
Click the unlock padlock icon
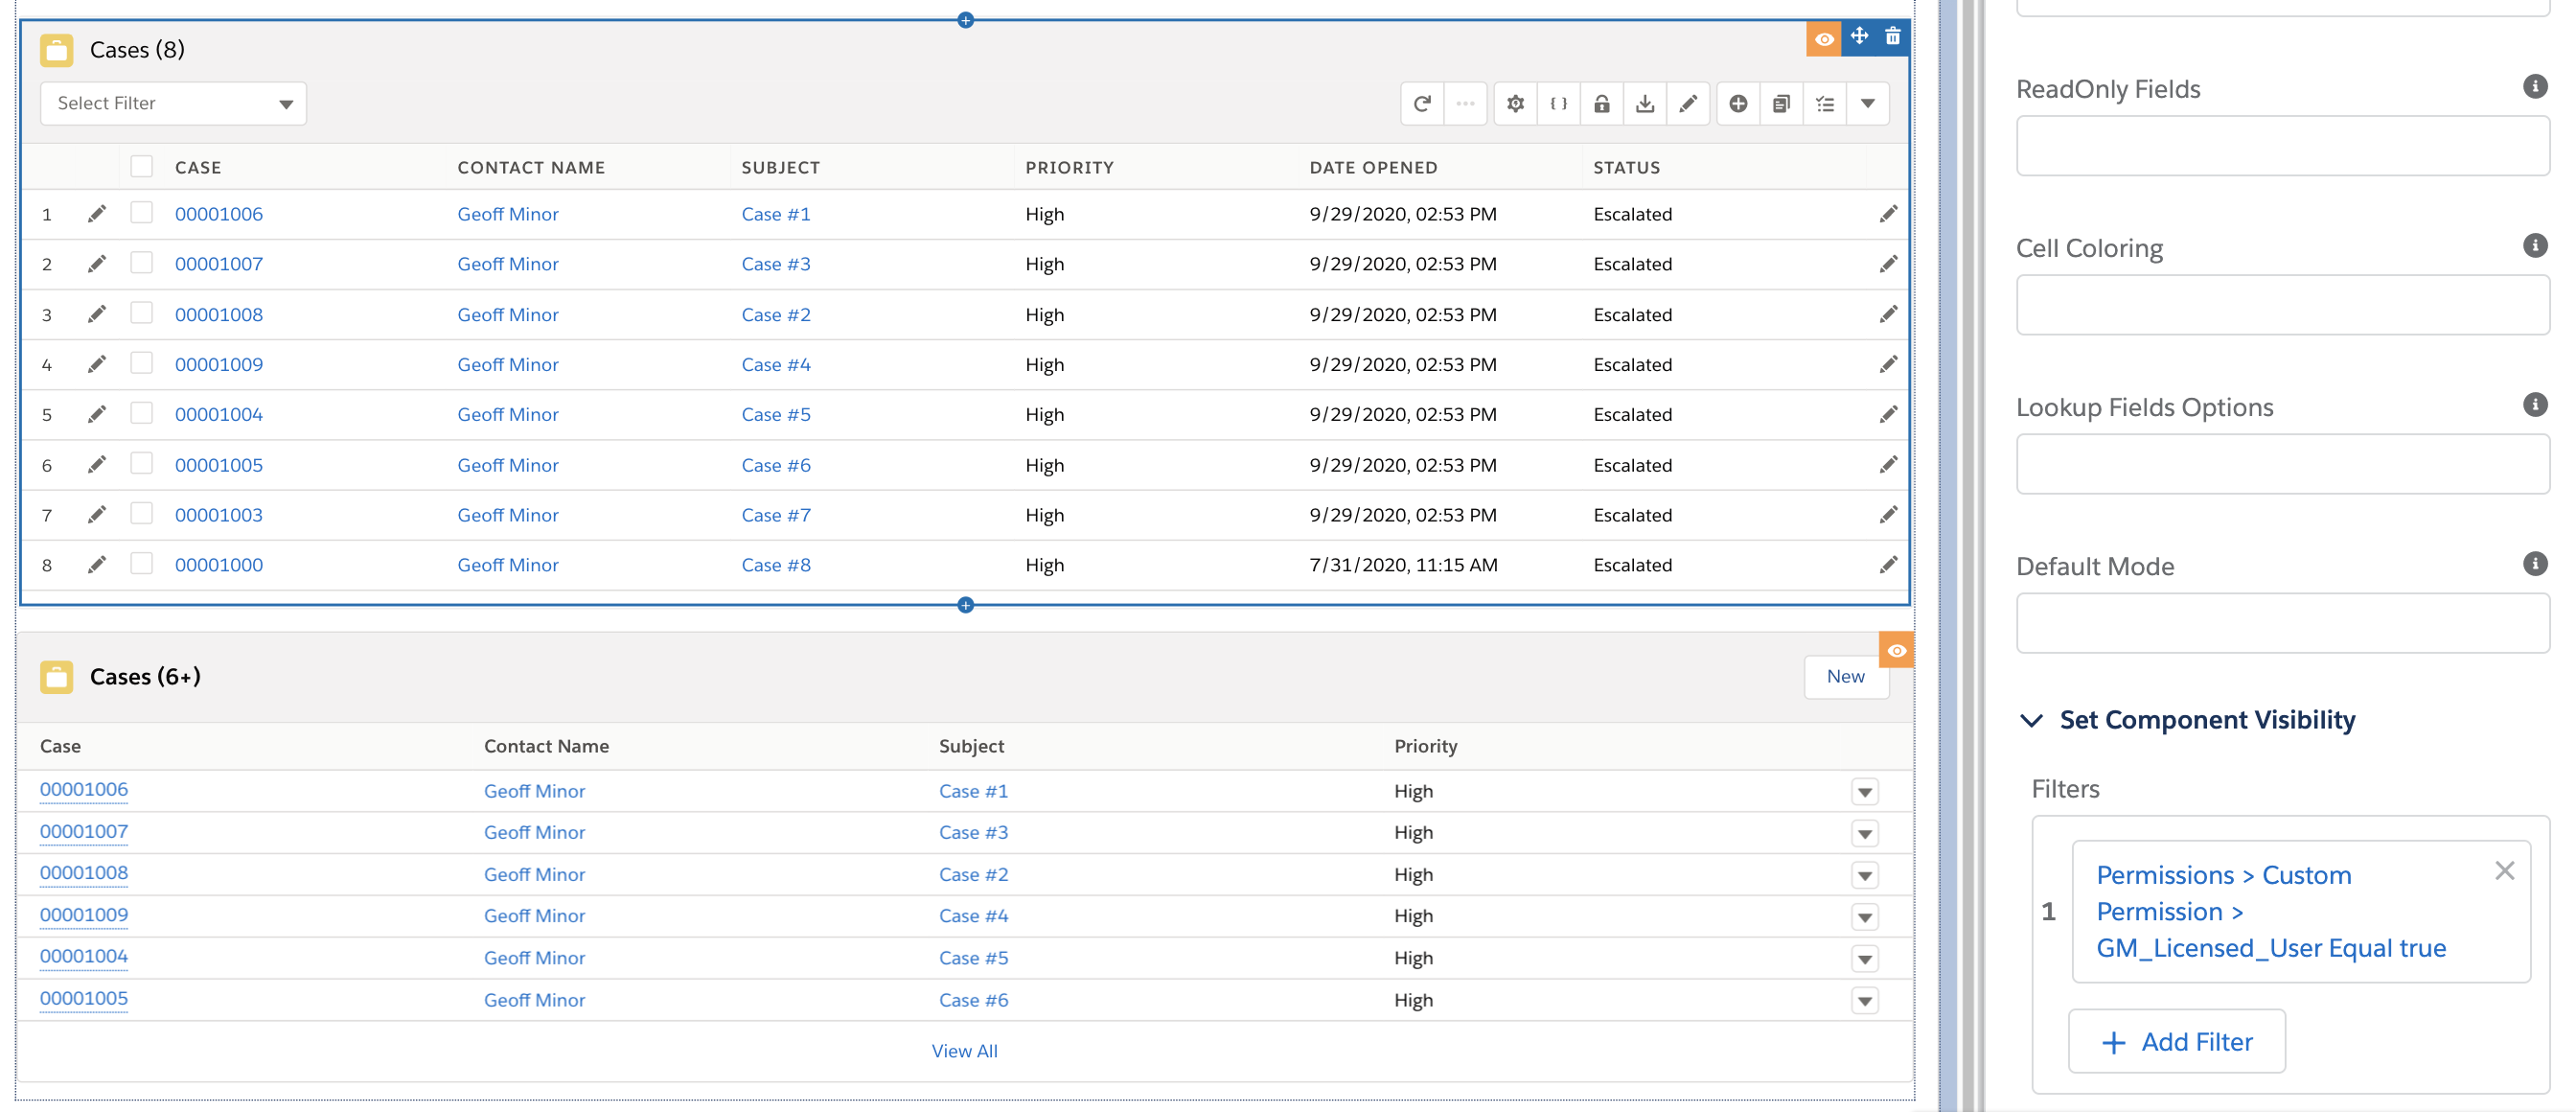pos(1601,104)
